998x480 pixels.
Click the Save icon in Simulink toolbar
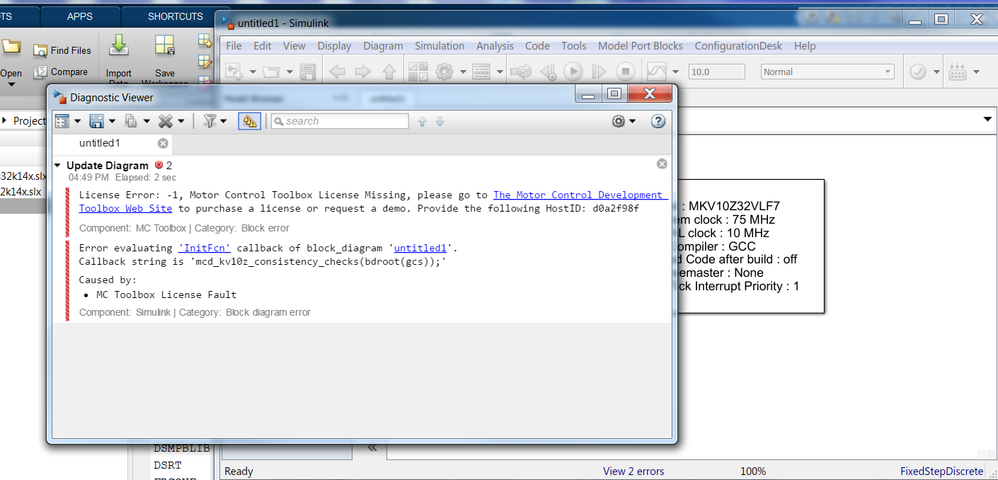307,72
